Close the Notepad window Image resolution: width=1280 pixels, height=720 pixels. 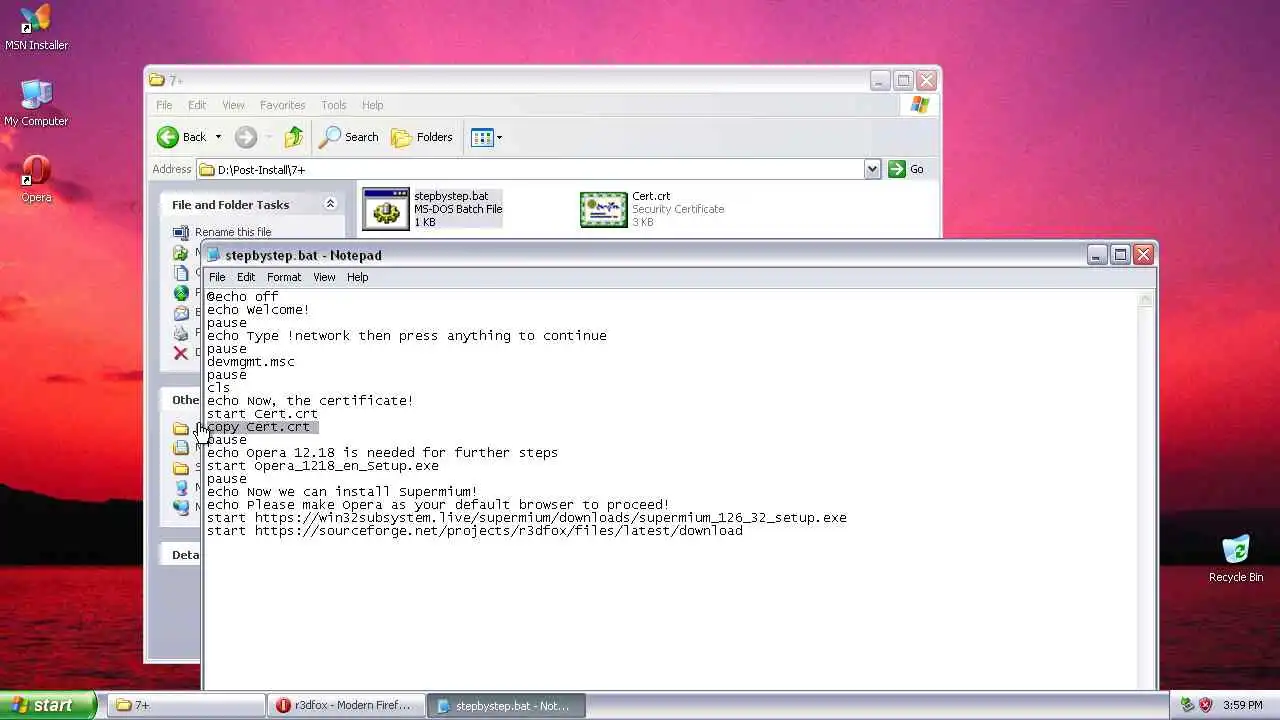[1144, 255]
